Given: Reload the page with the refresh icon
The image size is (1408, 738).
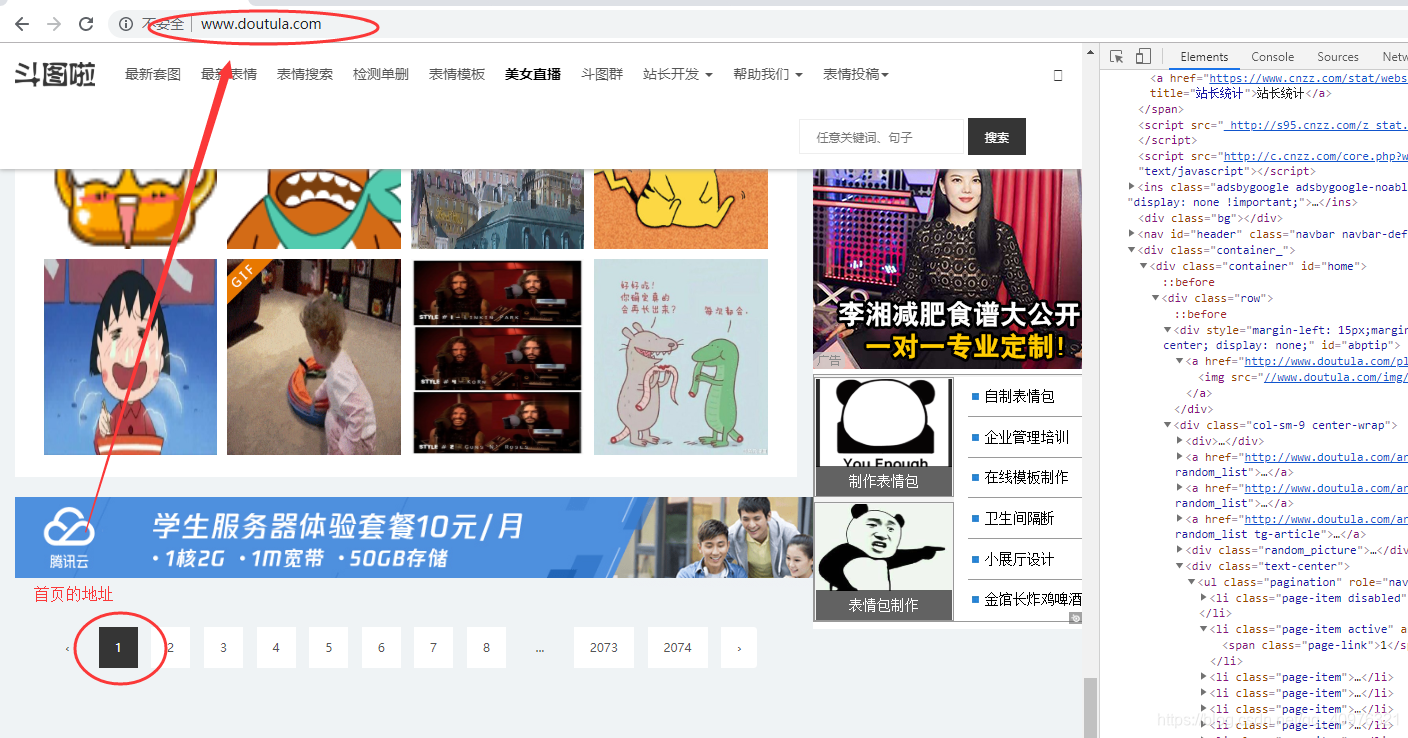Looking at the screenshot, I should coord(86,24).
